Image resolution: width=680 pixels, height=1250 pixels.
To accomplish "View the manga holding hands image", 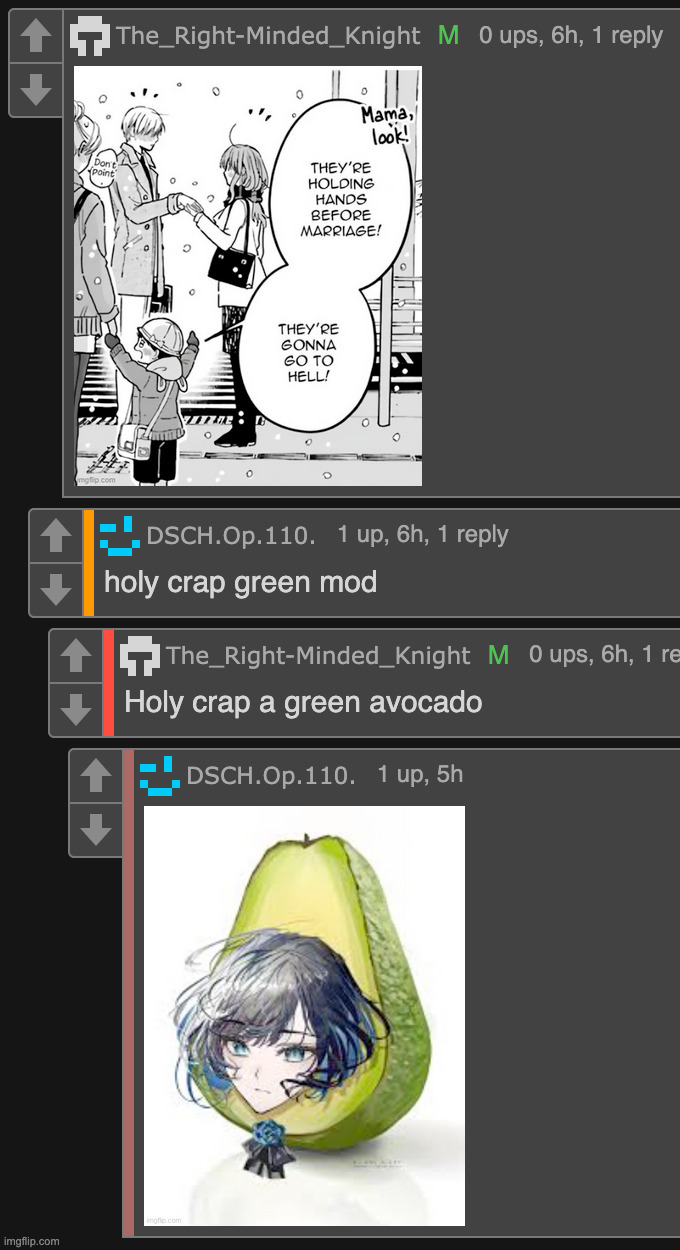I will click(x=248, y=276).
